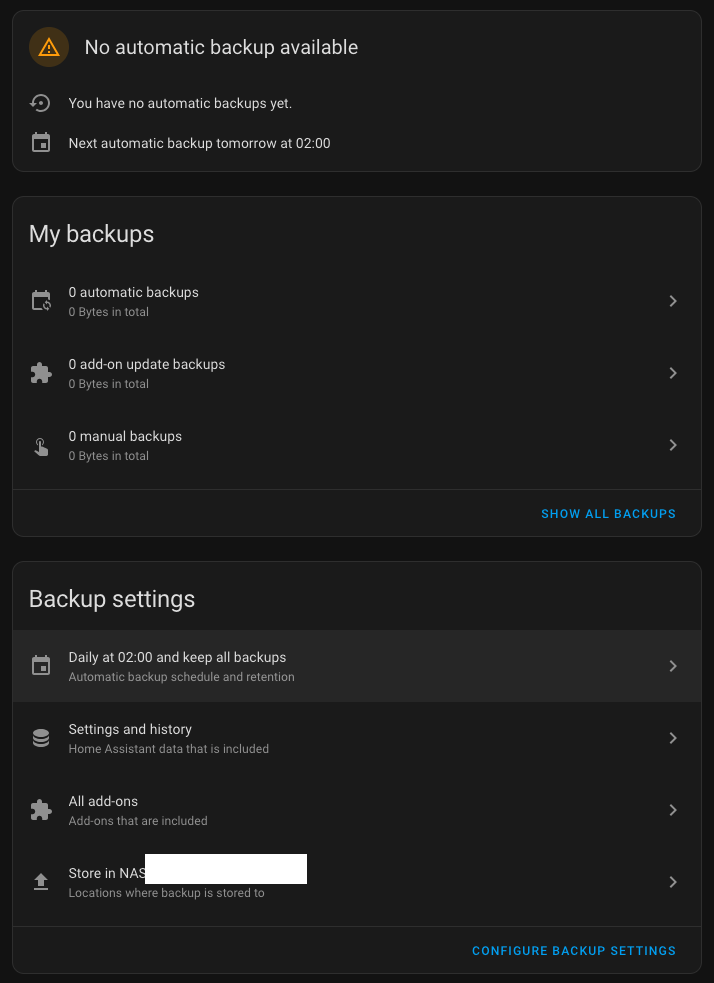This screenshot has width=714, height=983.
Task: Click the backup restore history icon
Action: pos(41,103)
